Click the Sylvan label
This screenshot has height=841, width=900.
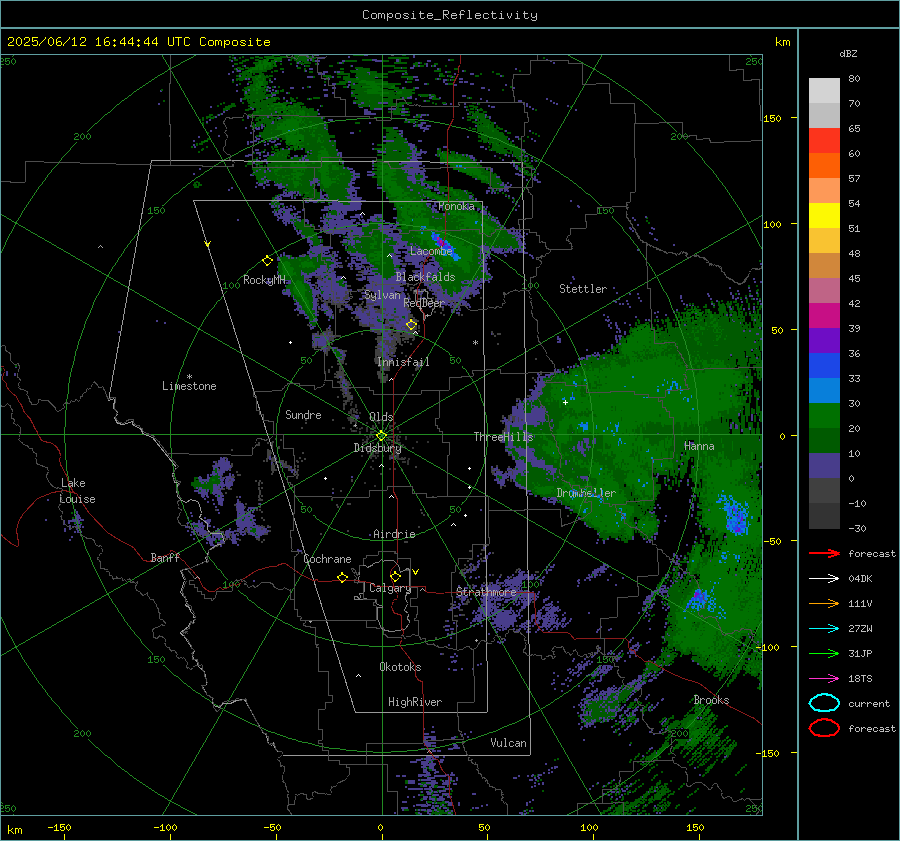(382, 295)
